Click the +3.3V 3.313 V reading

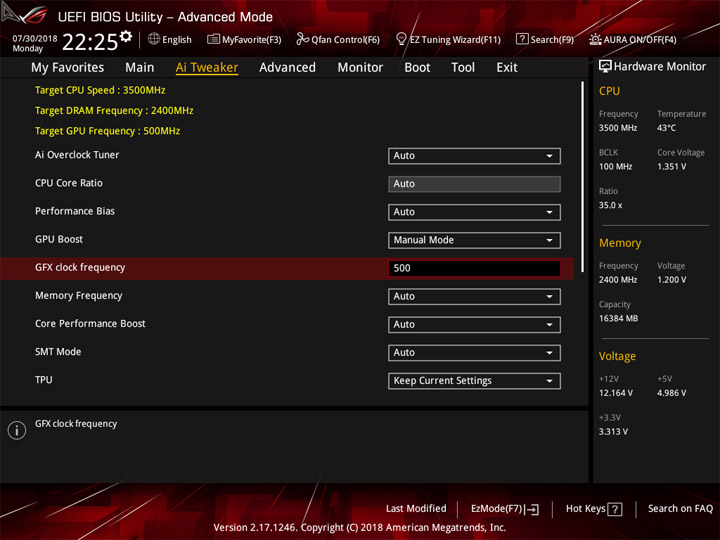click(613, 432)
